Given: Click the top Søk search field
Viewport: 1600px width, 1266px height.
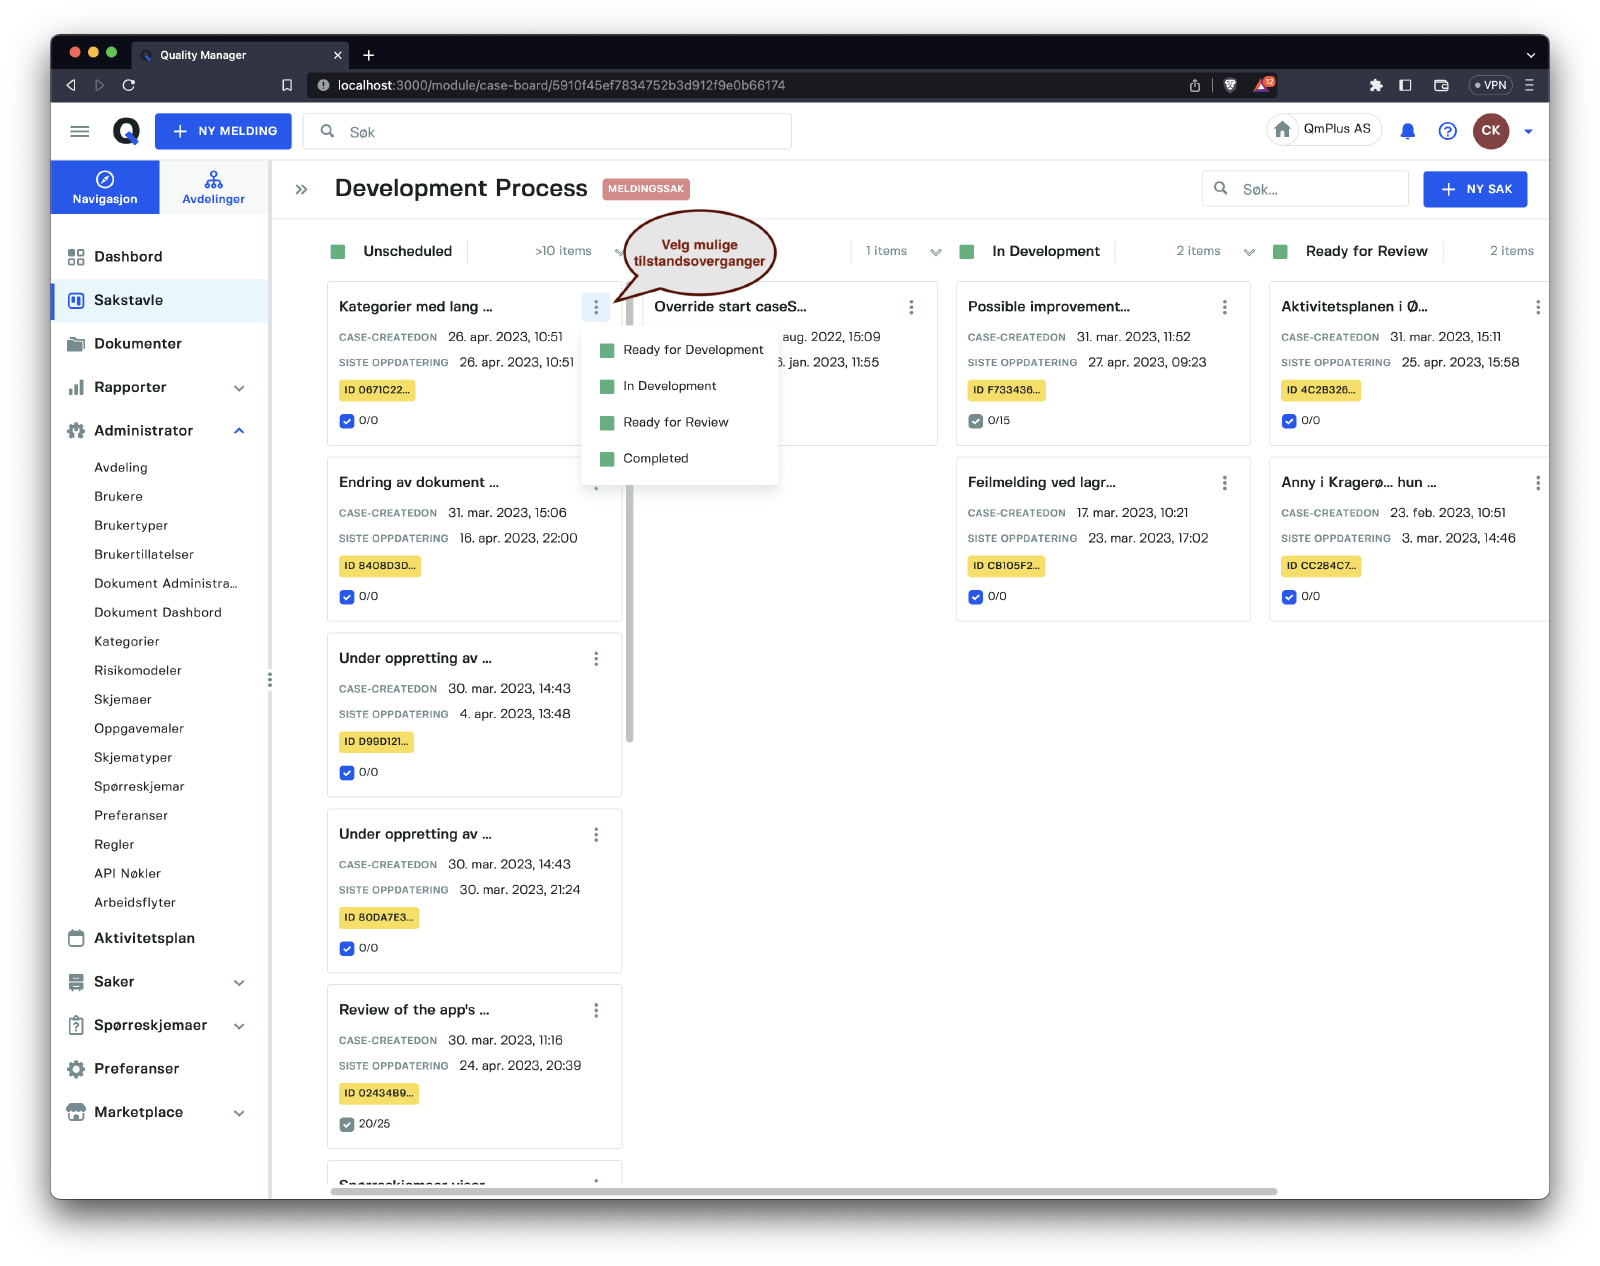Looking at the screenshot, I should pos(560,132).
